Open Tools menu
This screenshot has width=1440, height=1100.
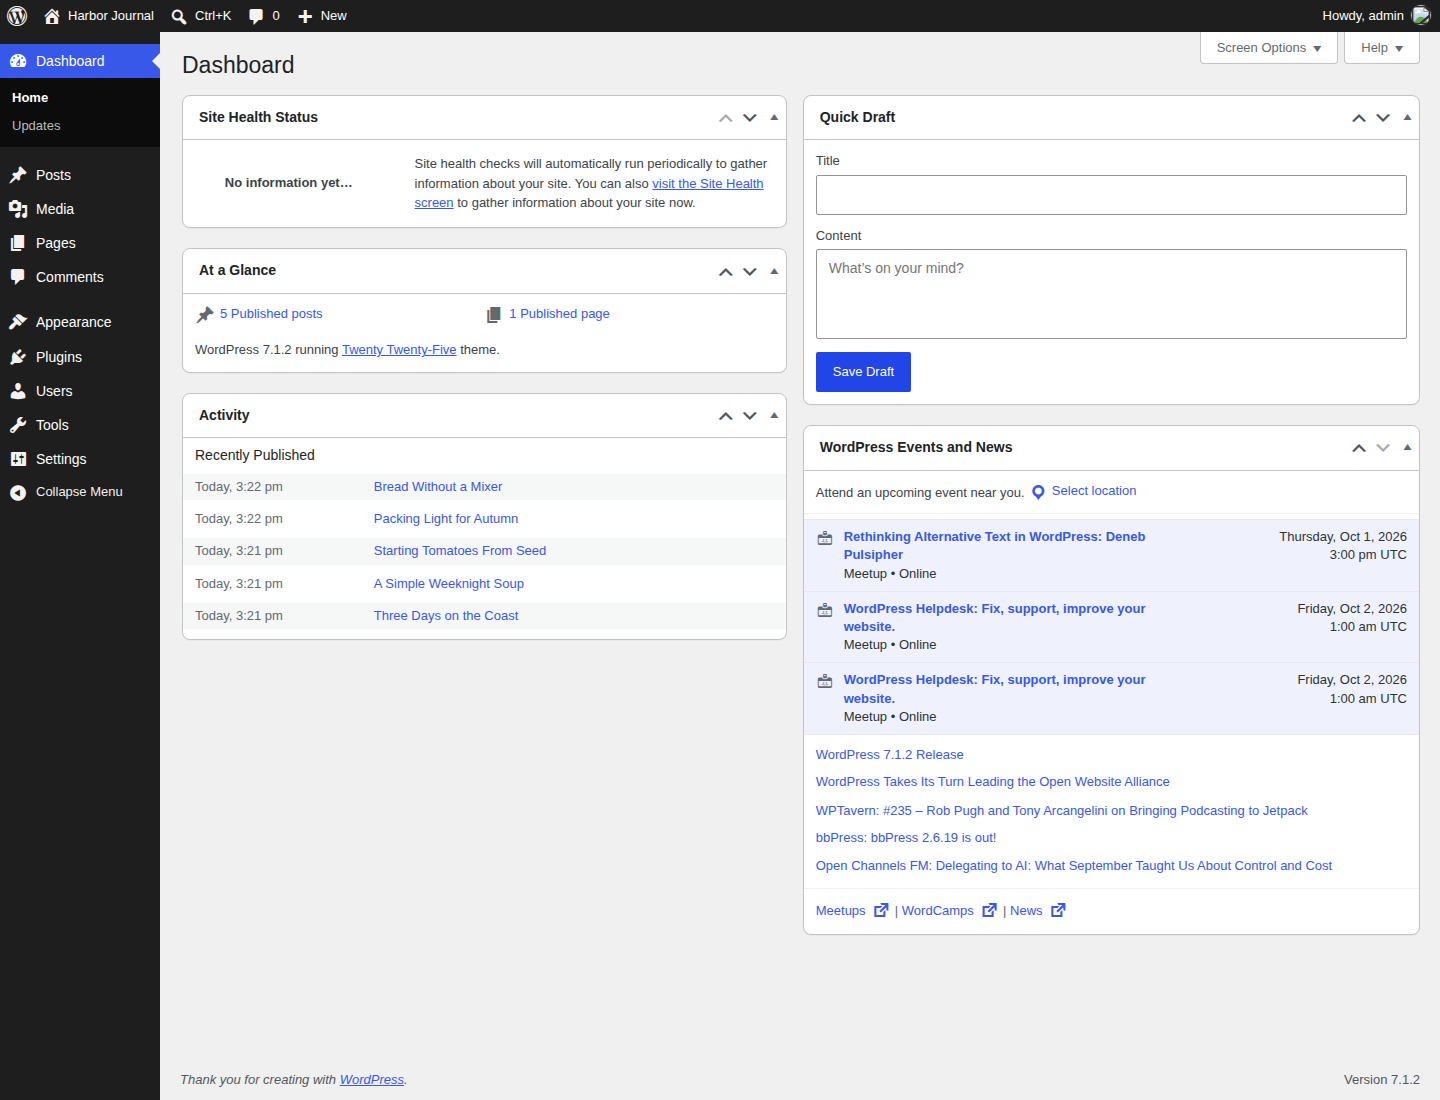pyautogui.click(x=80, y=425)
